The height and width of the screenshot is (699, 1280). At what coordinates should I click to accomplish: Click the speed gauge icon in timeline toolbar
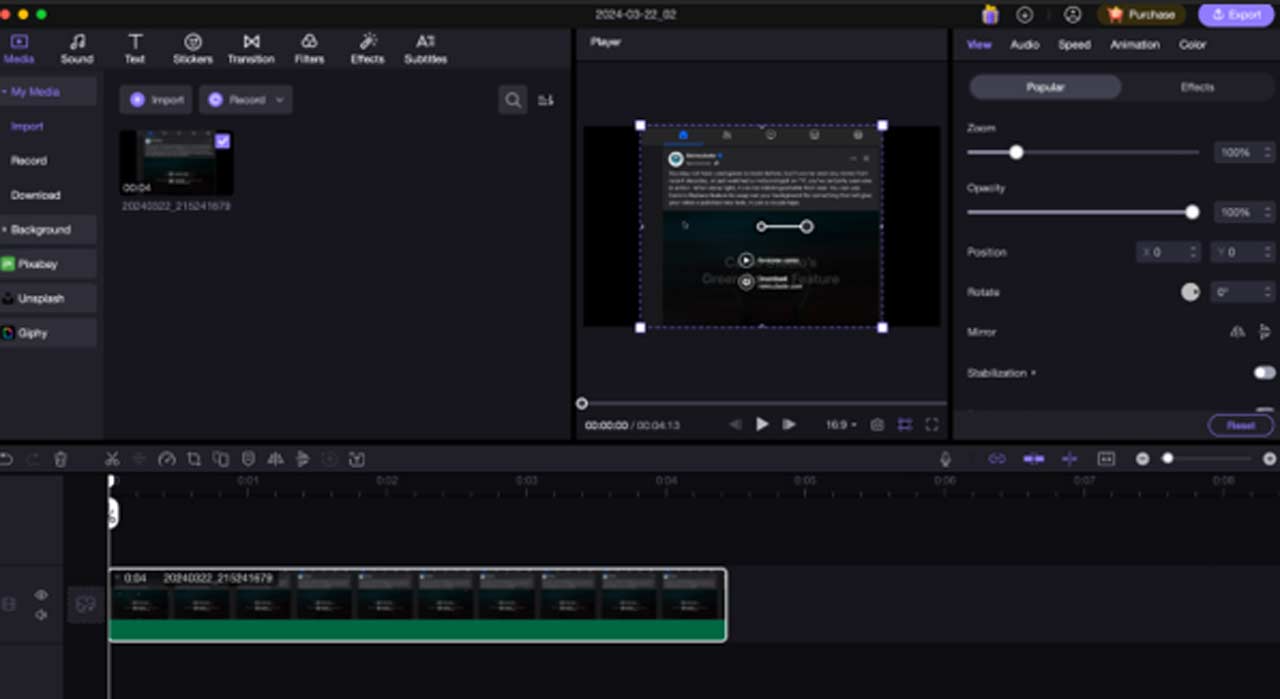(167, 459)
